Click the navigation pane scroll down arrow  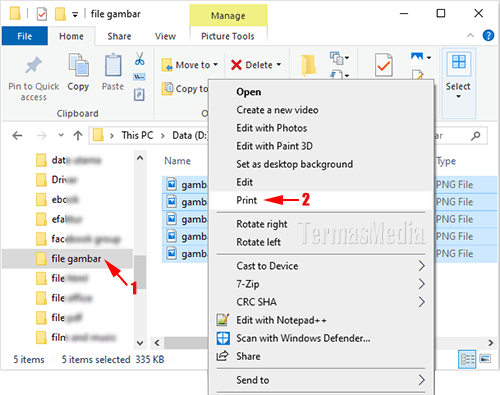pos(140,343)
